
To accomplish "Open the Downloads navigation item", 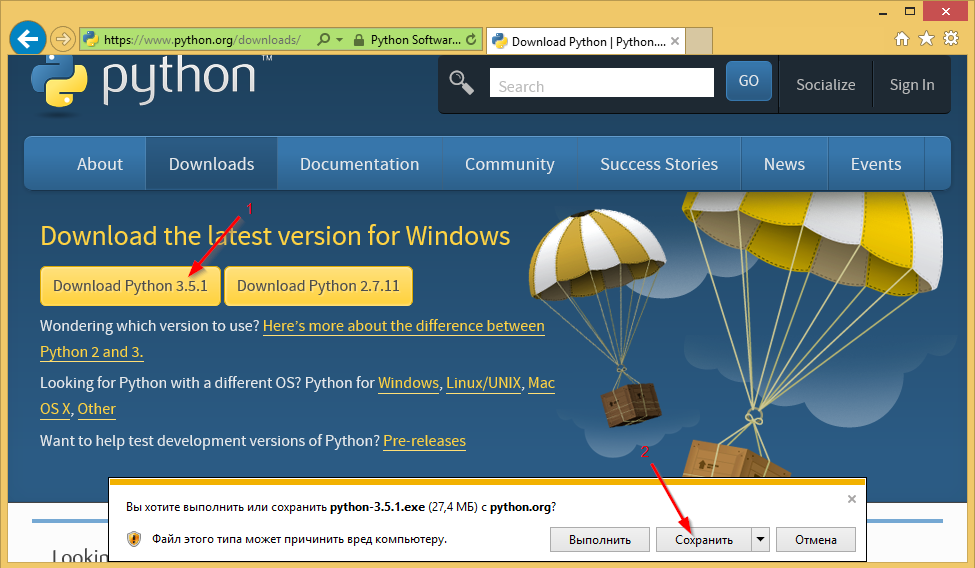I will [x=211, y=164].
